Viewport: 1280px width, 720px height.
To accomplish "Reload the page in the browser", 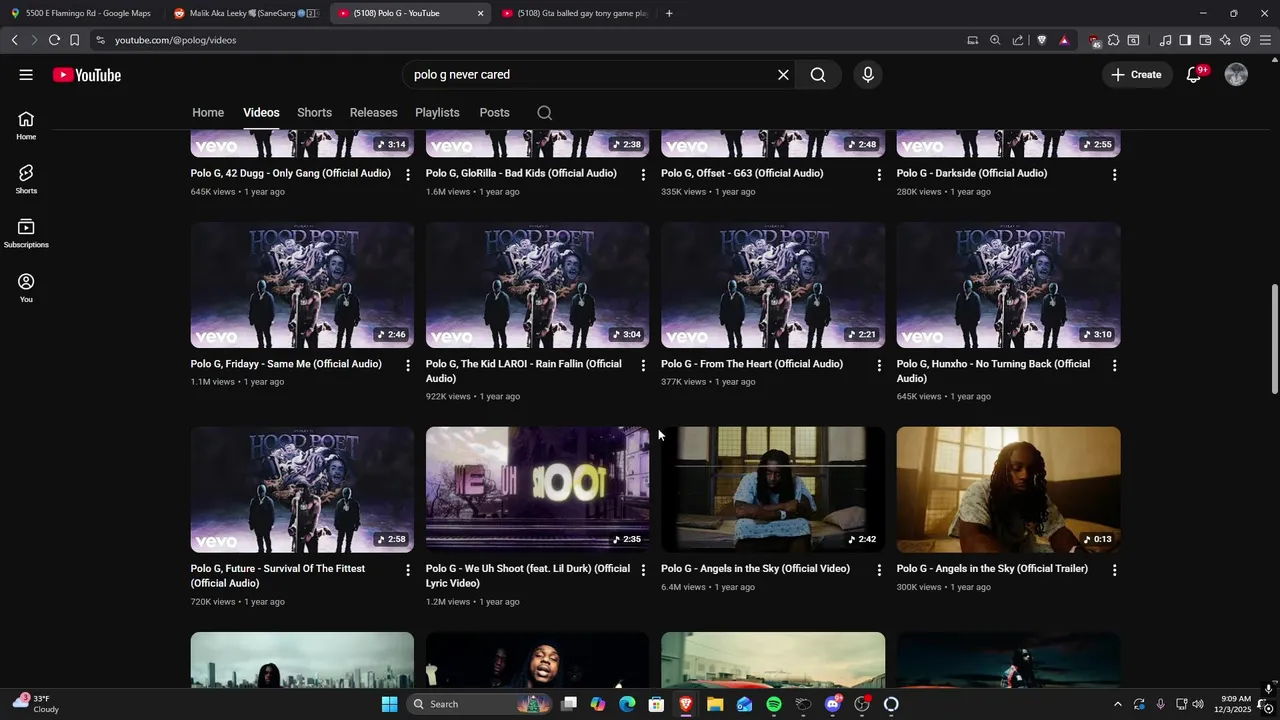I will (54, 40).
